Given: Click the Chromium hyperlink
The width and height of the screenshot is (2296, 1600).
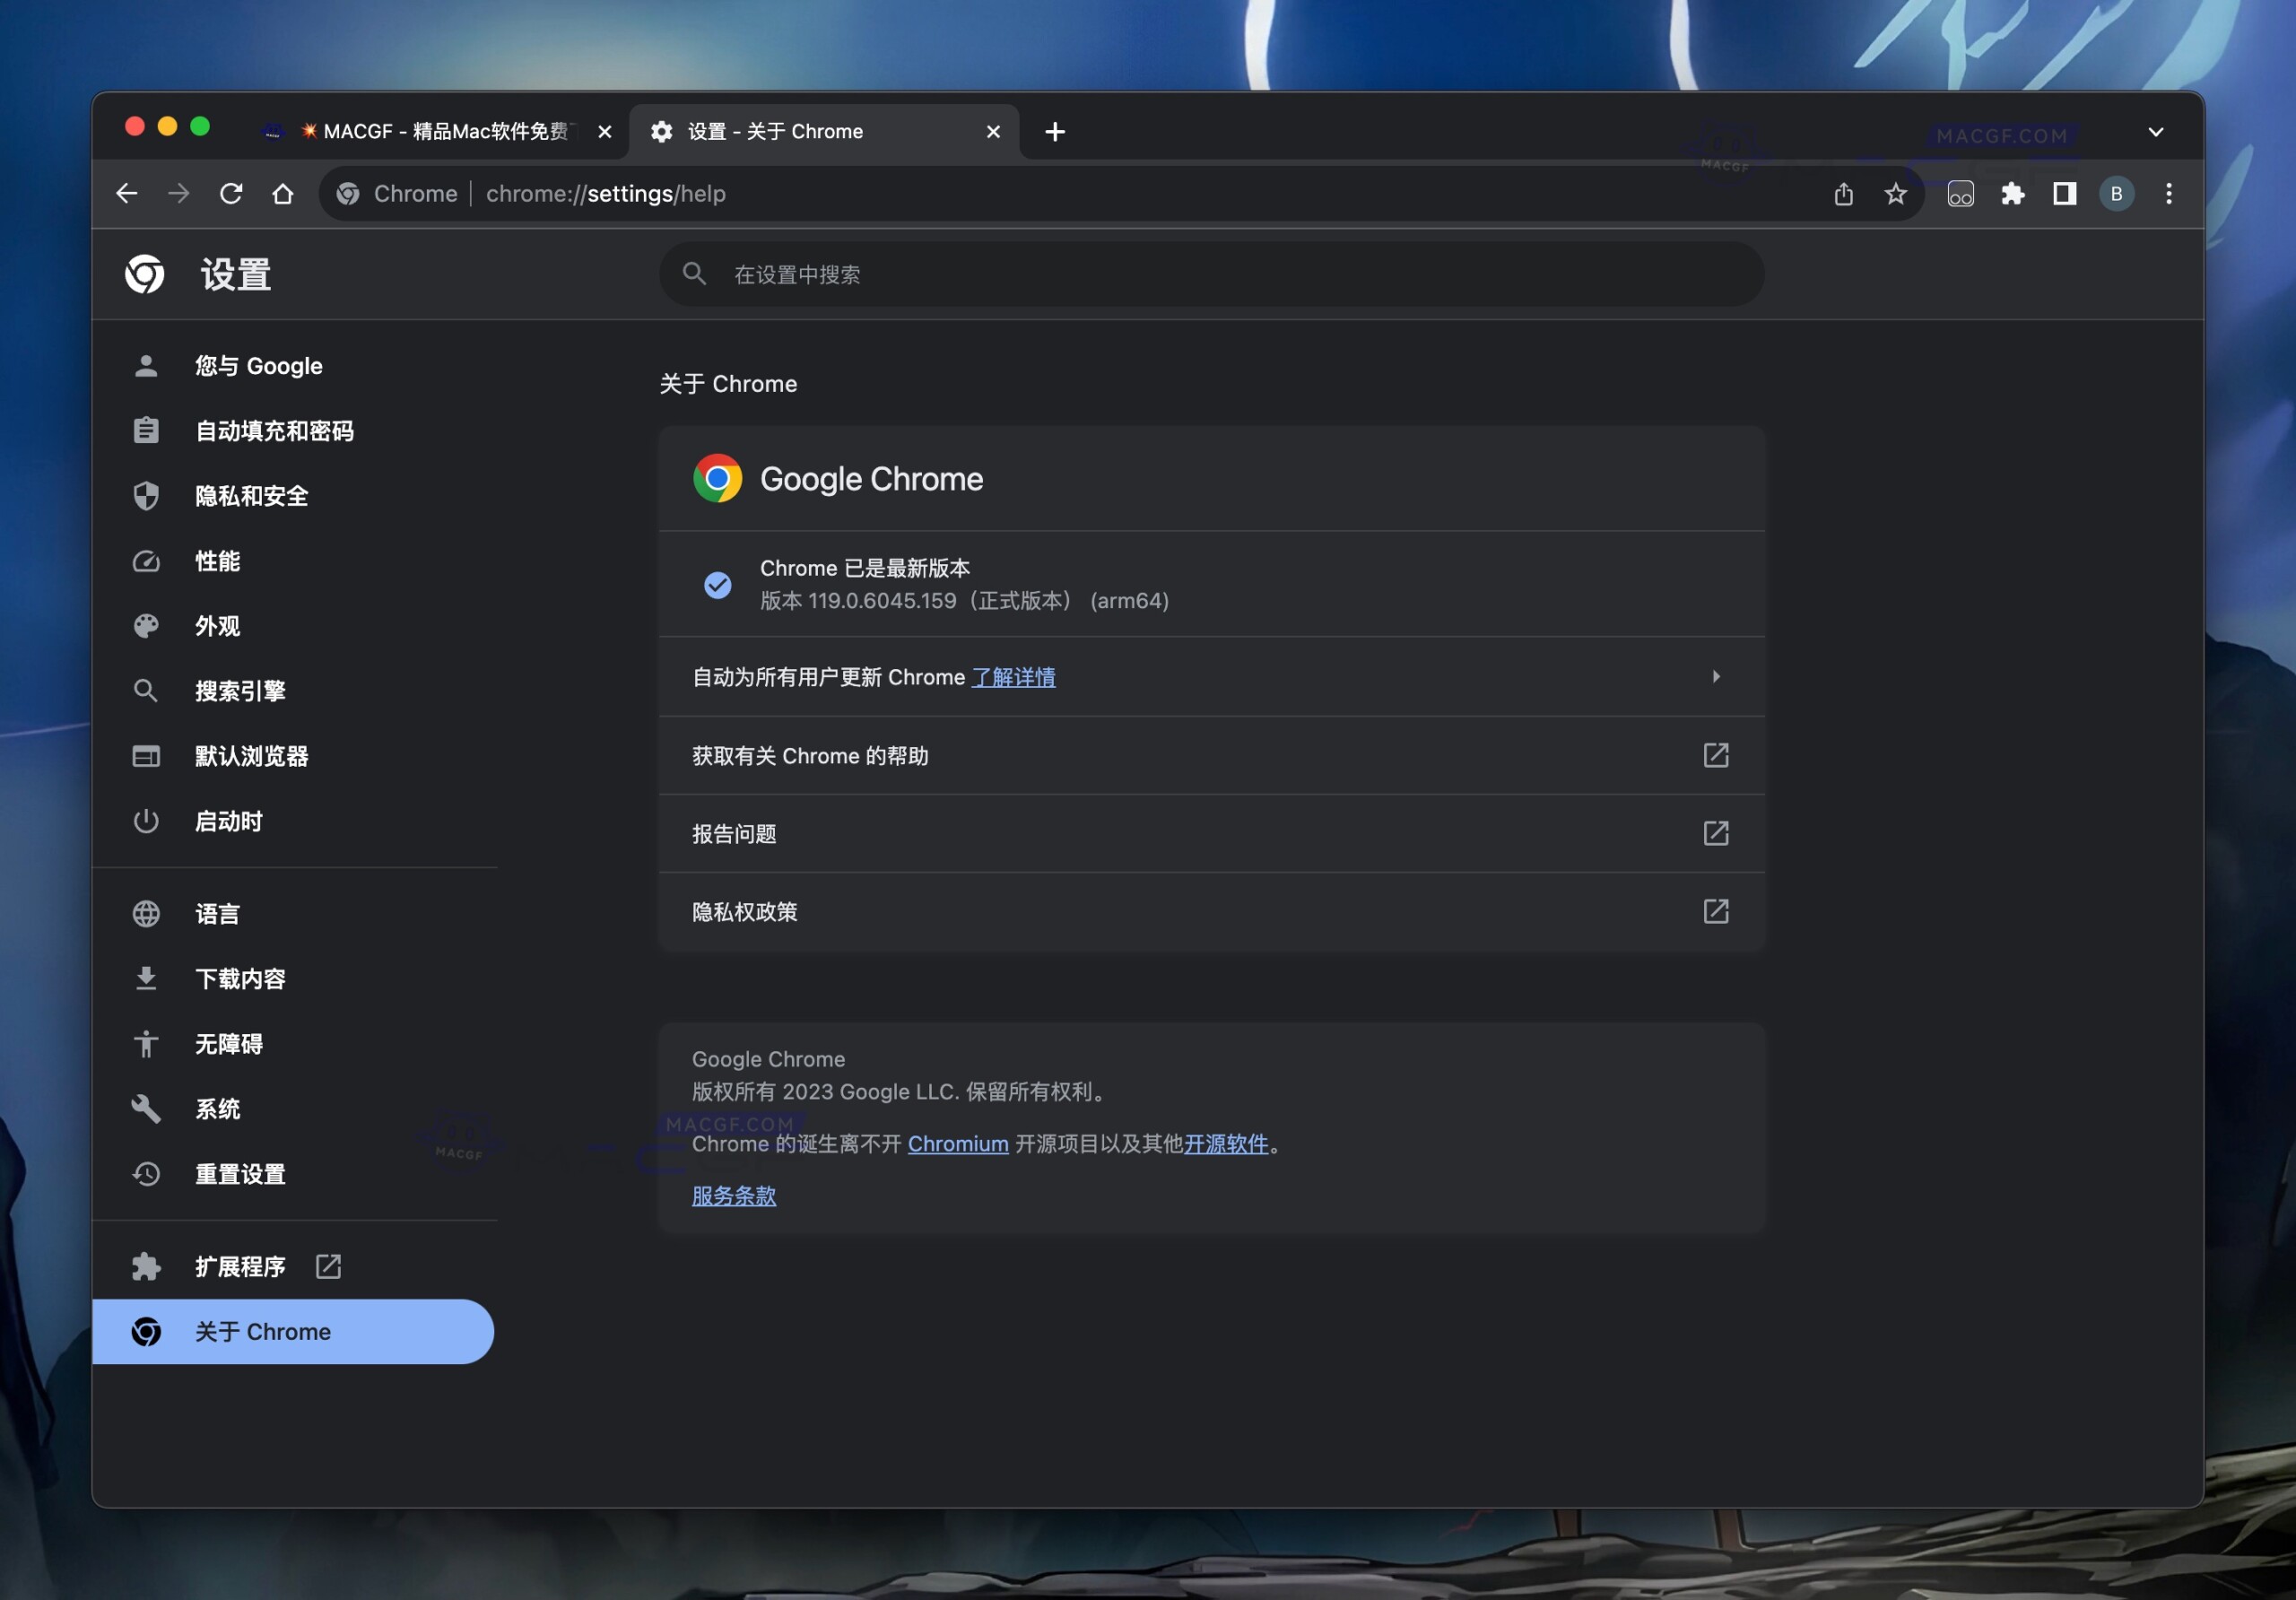Looking at the screenshot, I should click(x=957, y=1144).
